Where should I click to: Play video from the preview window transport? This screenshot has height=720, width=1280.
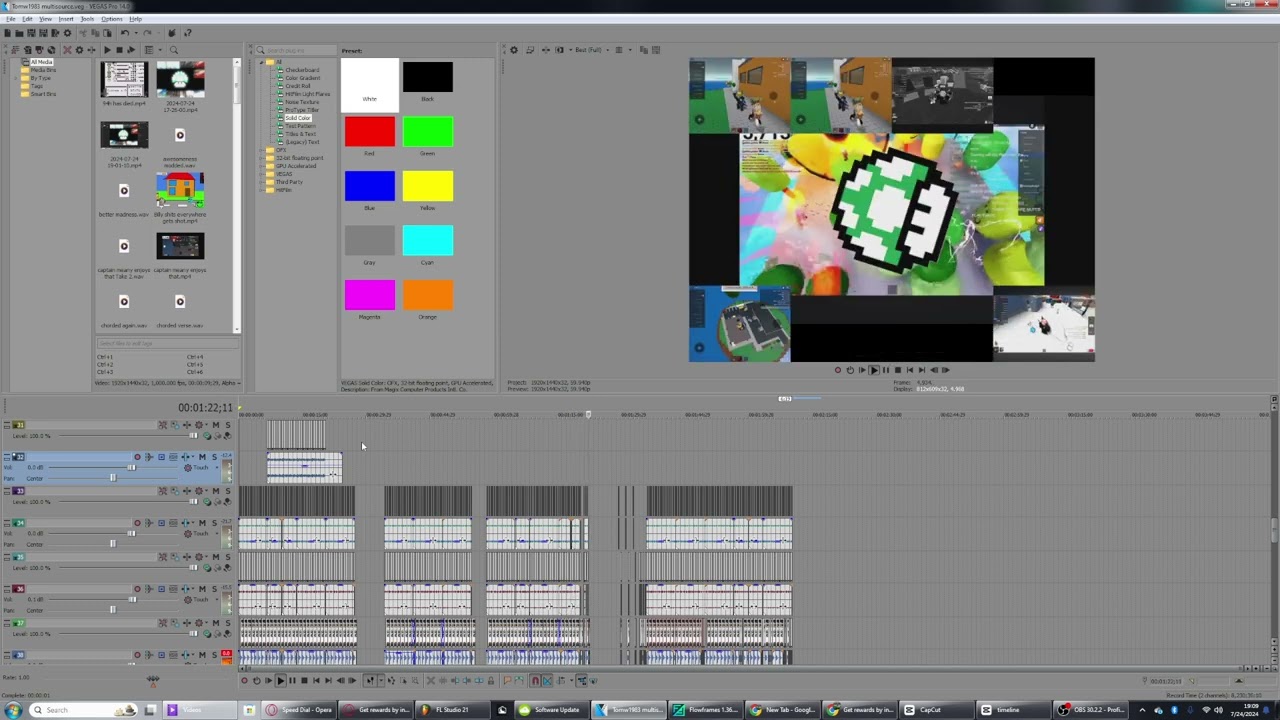[x=873, y=370]
